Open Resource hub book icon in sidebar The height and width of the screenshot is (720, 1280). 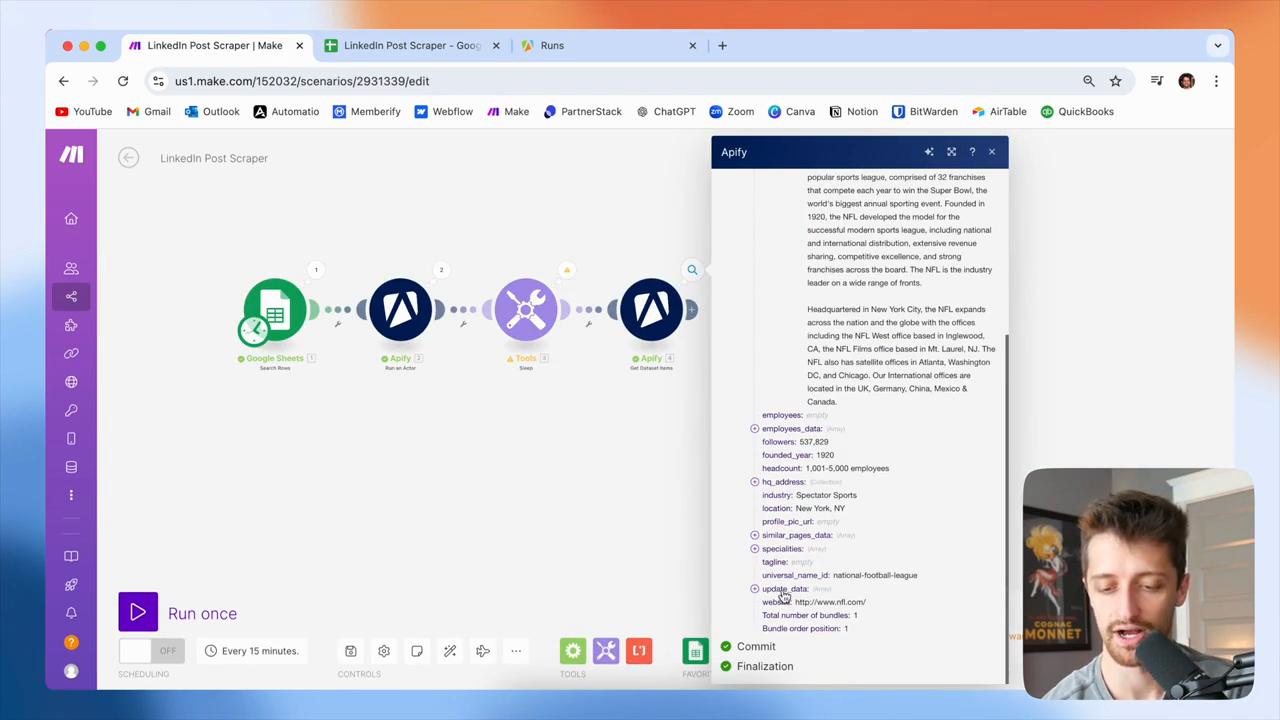[x=71, y=556]
